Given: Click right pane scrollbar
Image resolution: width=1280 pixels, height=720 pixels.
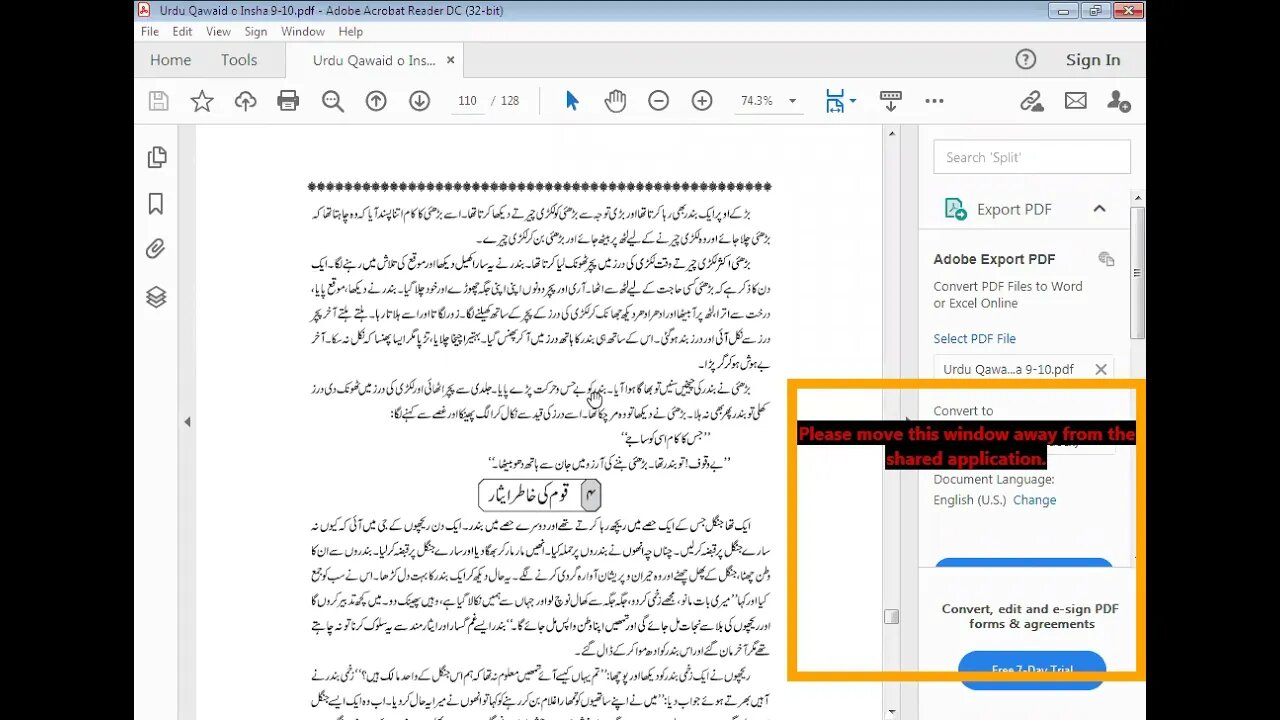Looking at the screenshot, I should (x=1138, y=273).
